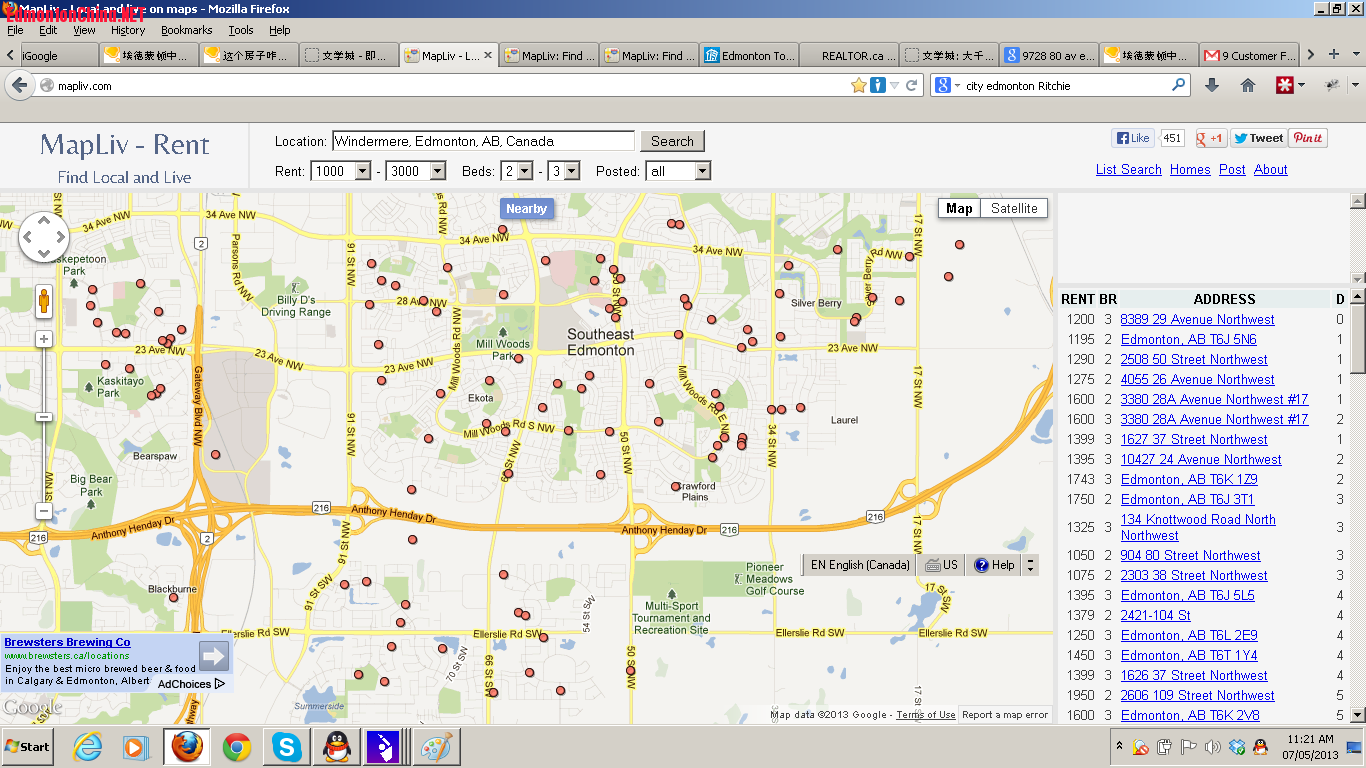Open Paint palette app in taskbar

coord(434,747)
